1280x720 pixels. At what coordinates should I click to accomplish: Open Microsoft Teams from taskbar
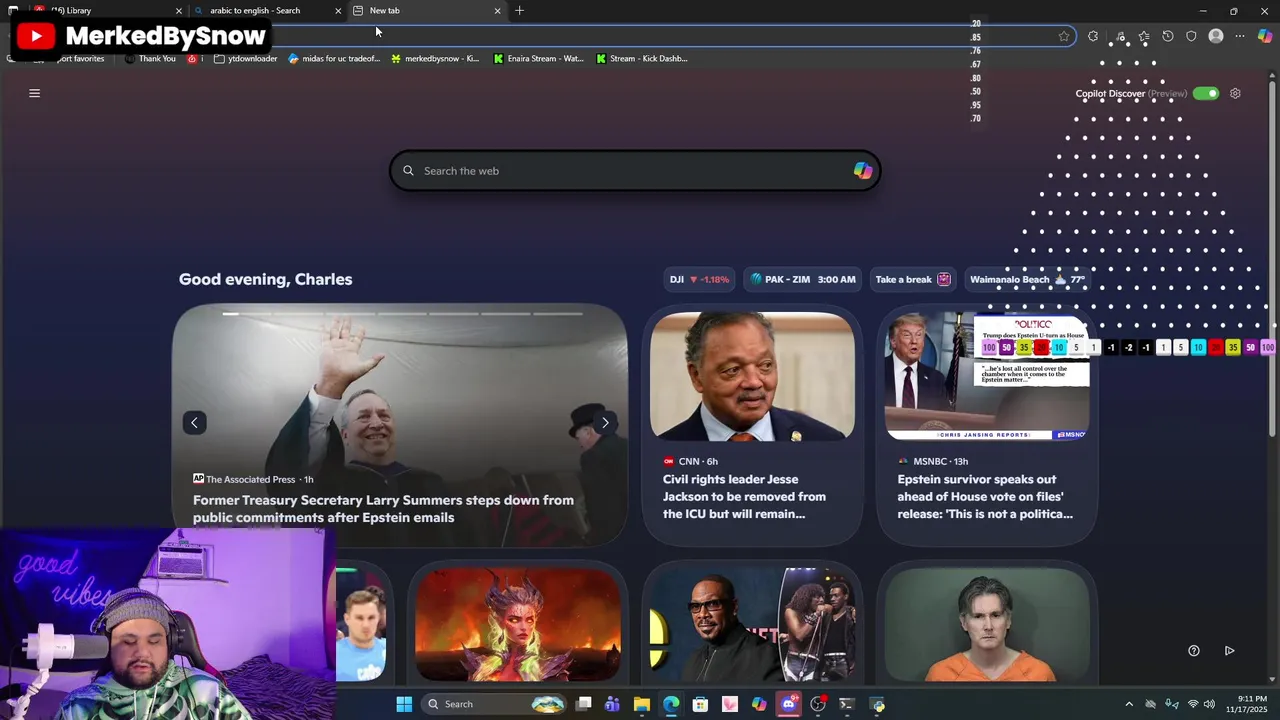coord(612,704)
